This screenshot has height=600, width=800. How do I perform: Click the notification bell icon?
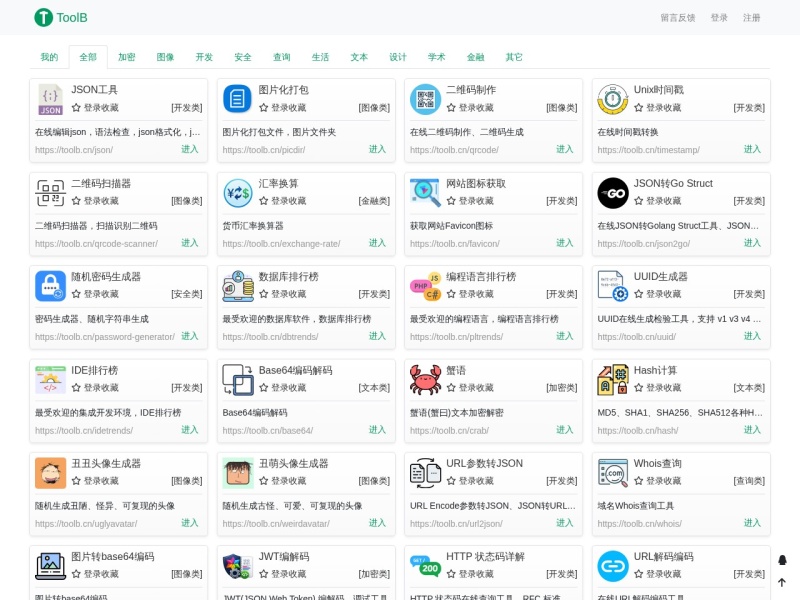(x=782, y=560)
